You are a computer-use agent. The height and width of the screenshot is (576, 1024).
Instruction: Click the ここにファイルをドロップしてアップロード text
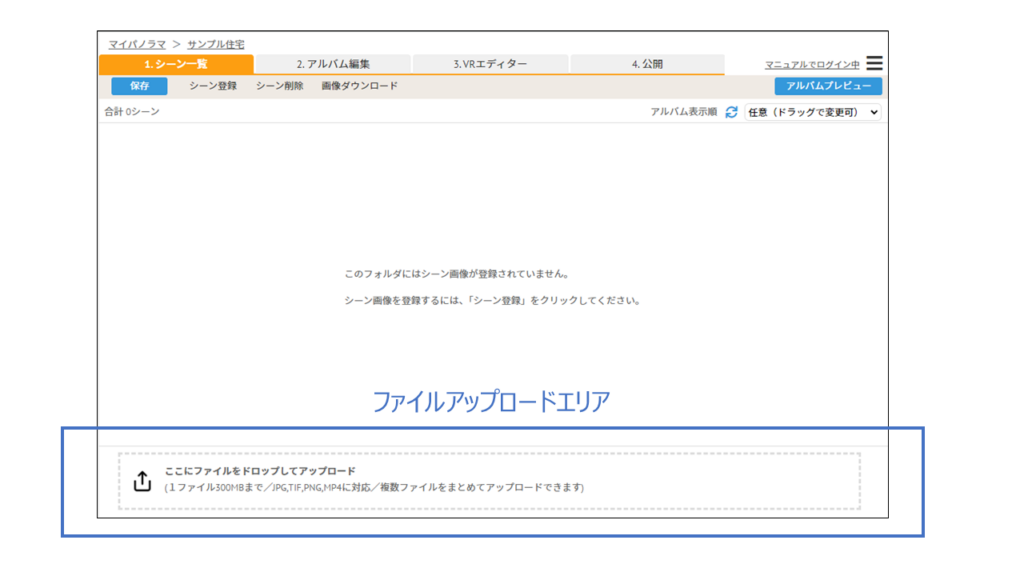[260, 471]
